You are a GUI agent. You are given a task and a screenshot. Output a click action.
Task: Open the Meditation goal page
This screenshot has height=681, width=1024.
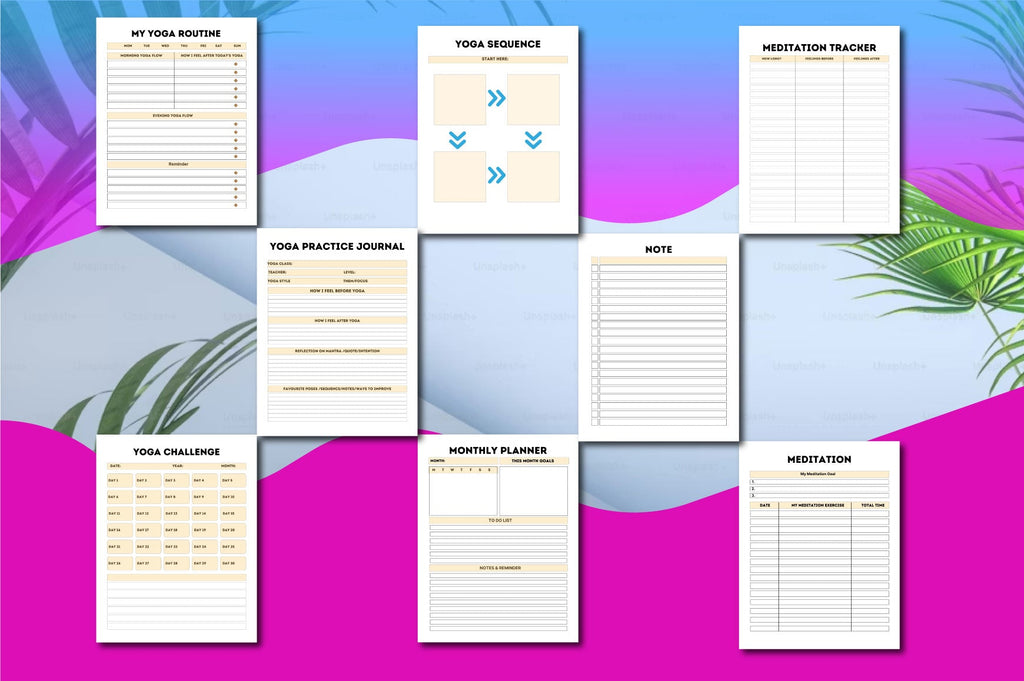click(x=819, y=545)
